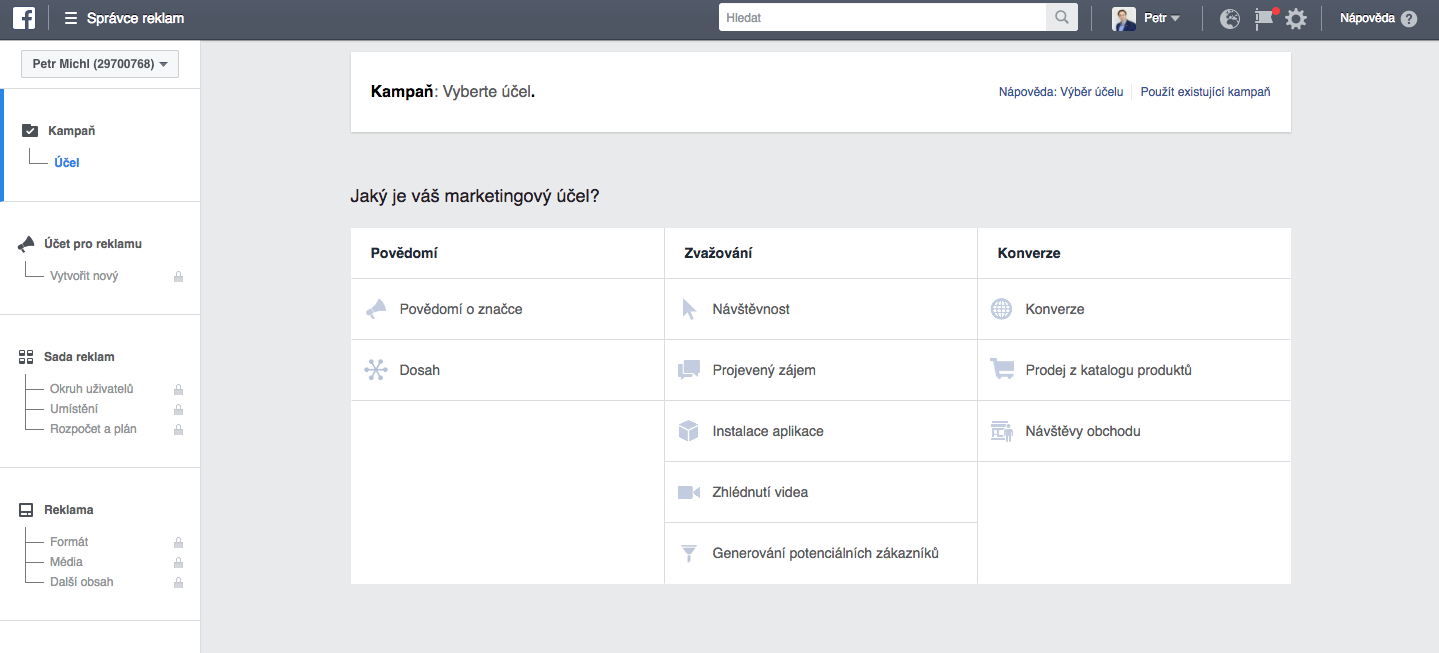Select Vytvořit nový under Účet pro reklamu
Screen dimensions: 1439x653
tap(84, 276)
